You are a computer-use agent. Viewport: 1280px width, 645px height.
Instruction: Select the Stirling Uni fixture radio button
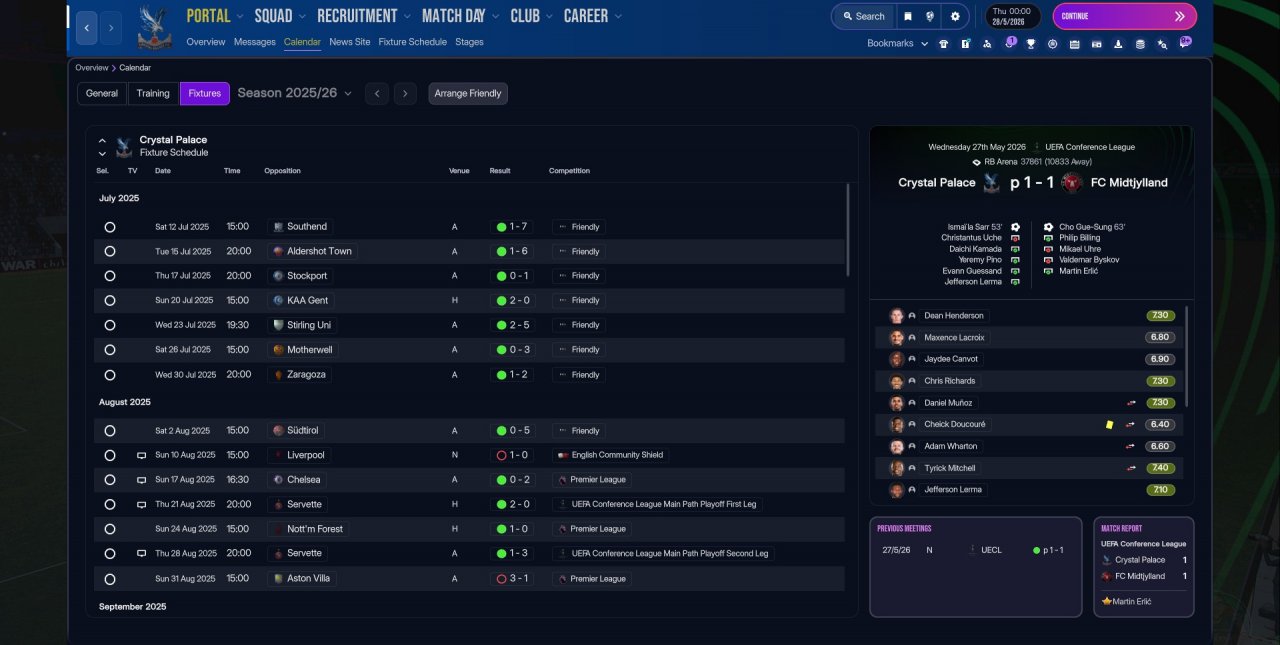110,325
